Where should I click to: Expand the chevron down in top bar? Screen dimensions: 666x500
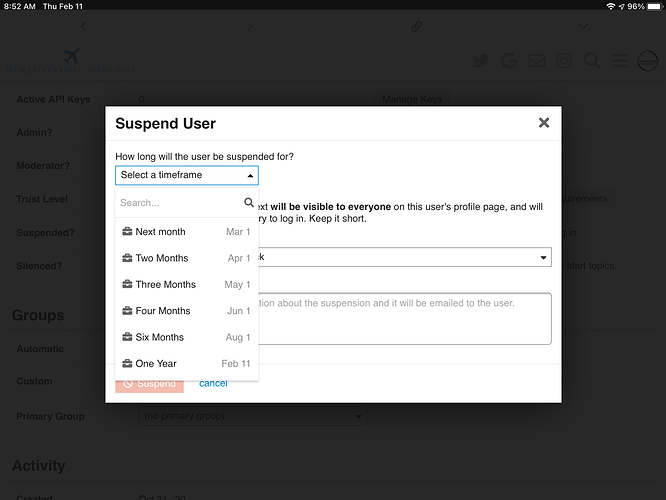[583, 27]
